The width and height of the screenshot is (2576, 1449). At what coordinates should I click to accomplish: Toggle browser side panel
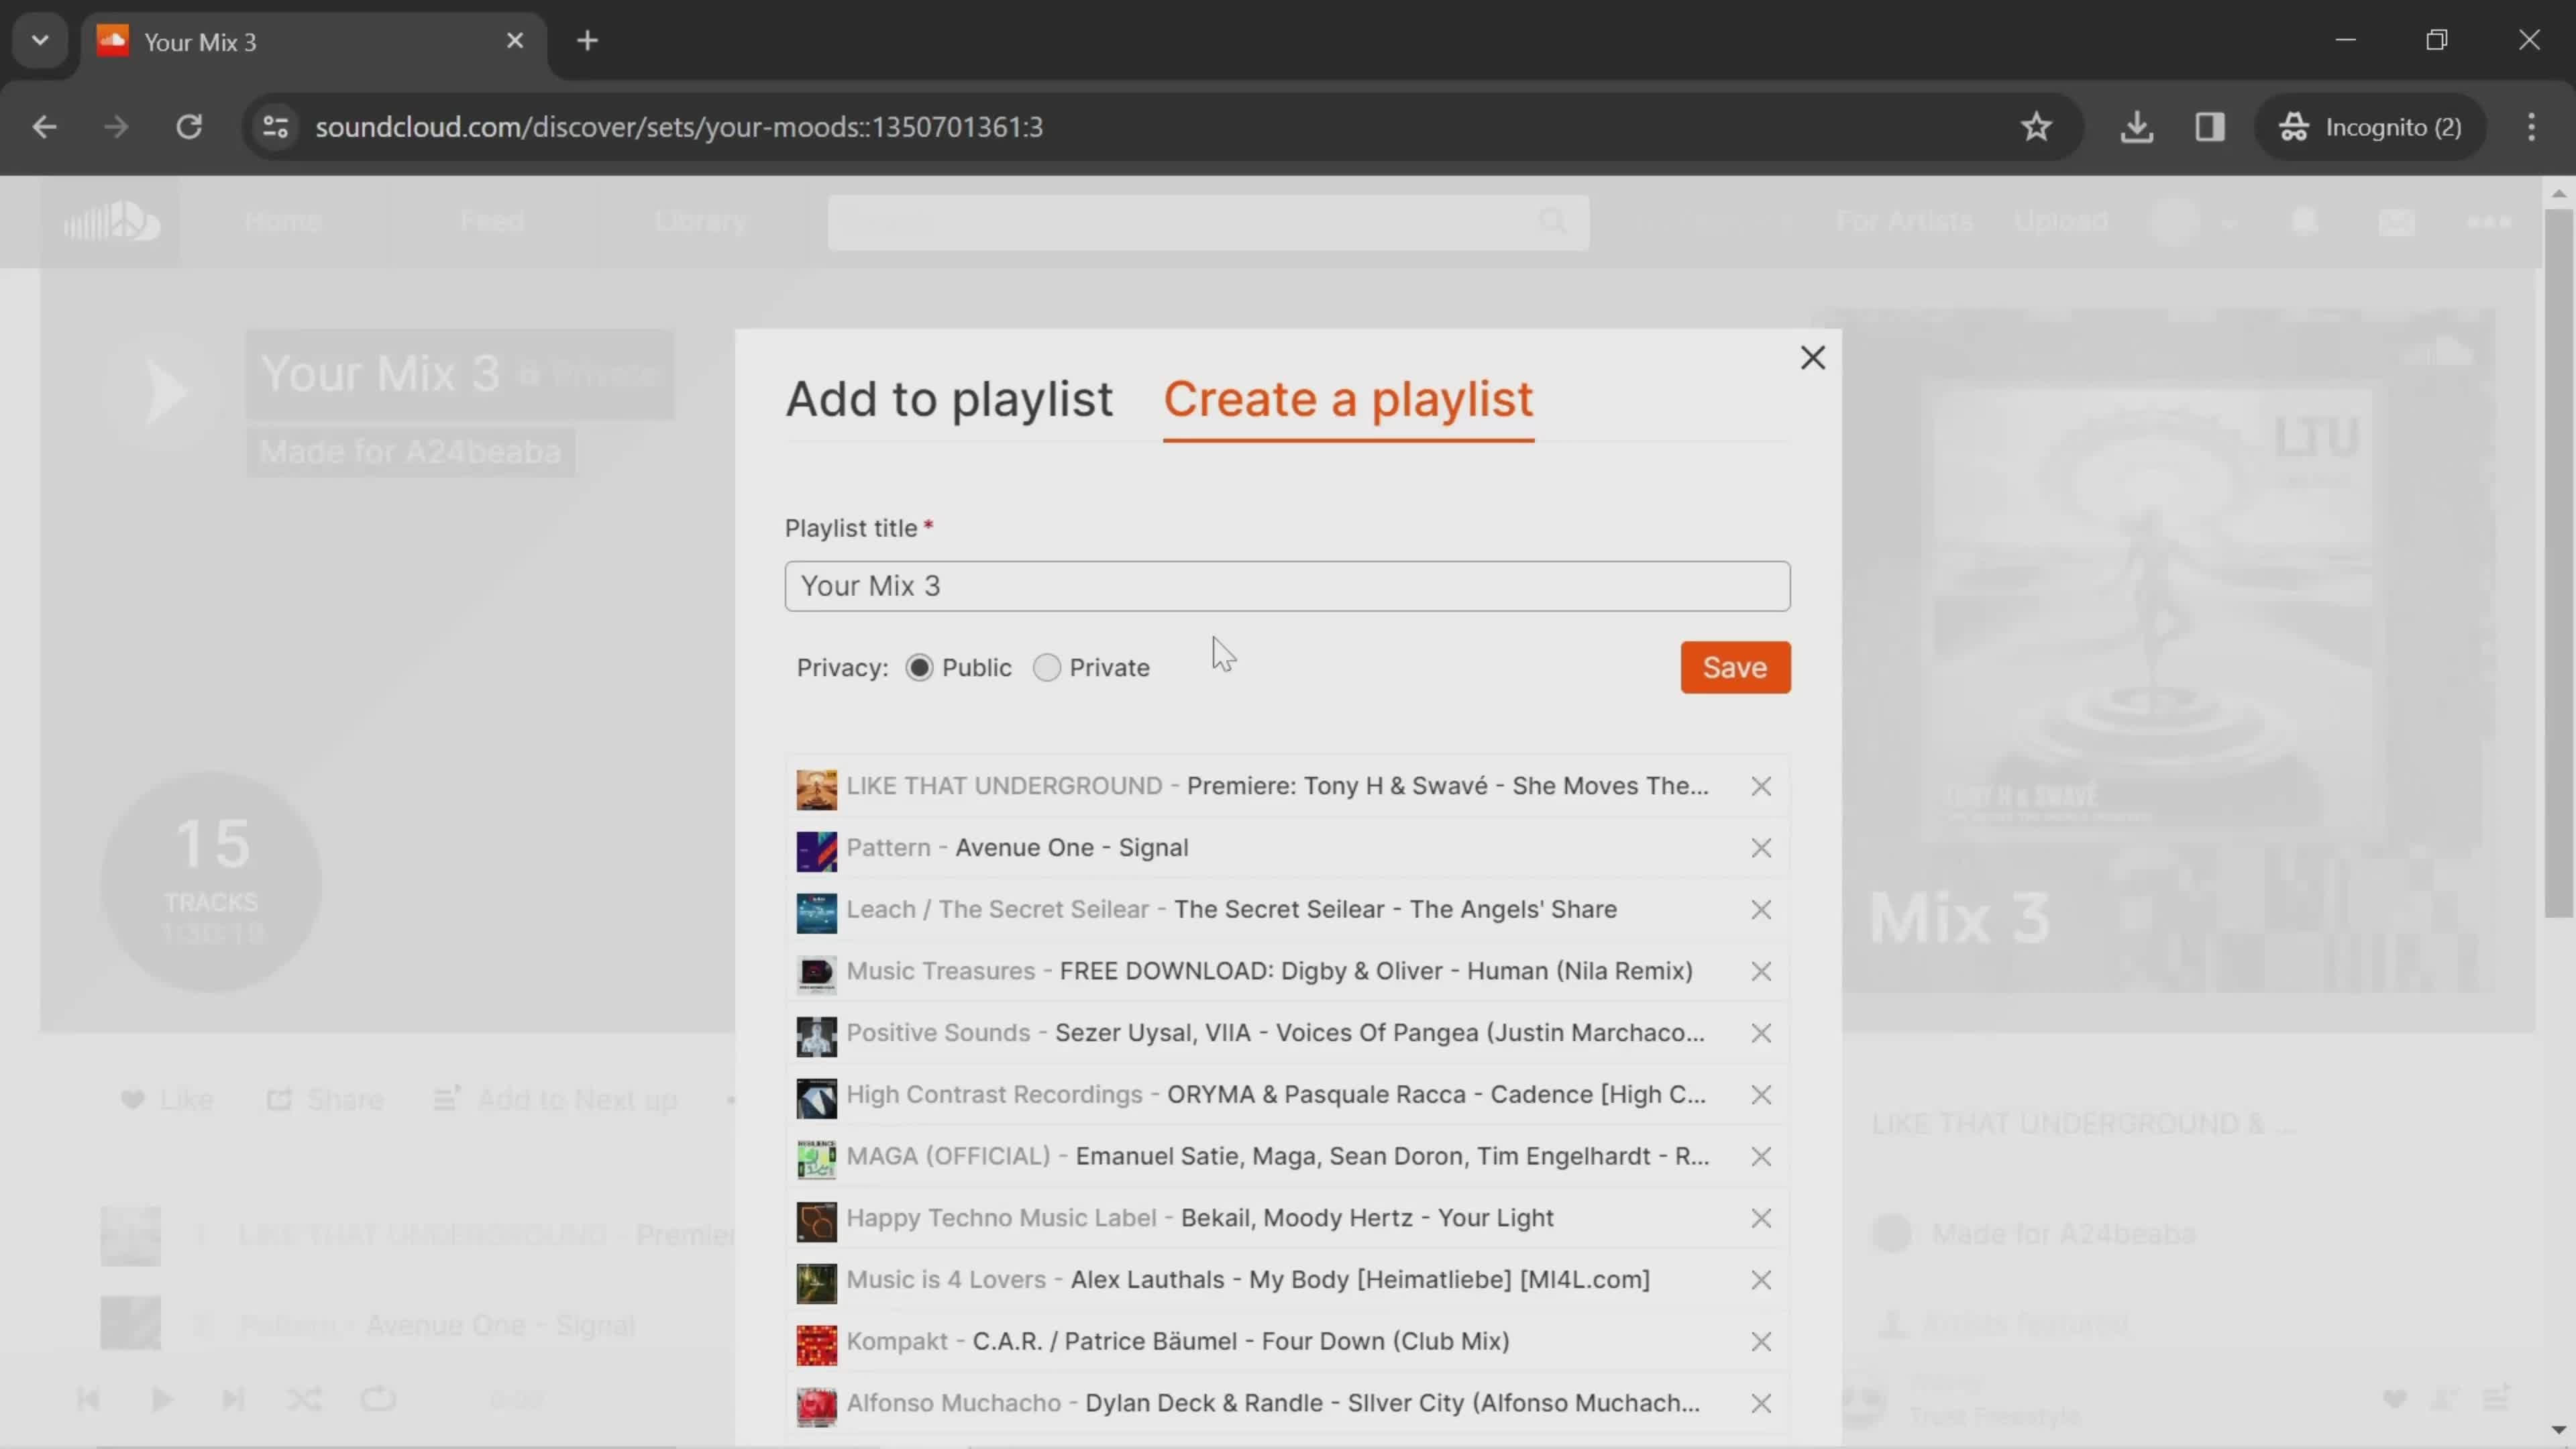coord(2209,127)
